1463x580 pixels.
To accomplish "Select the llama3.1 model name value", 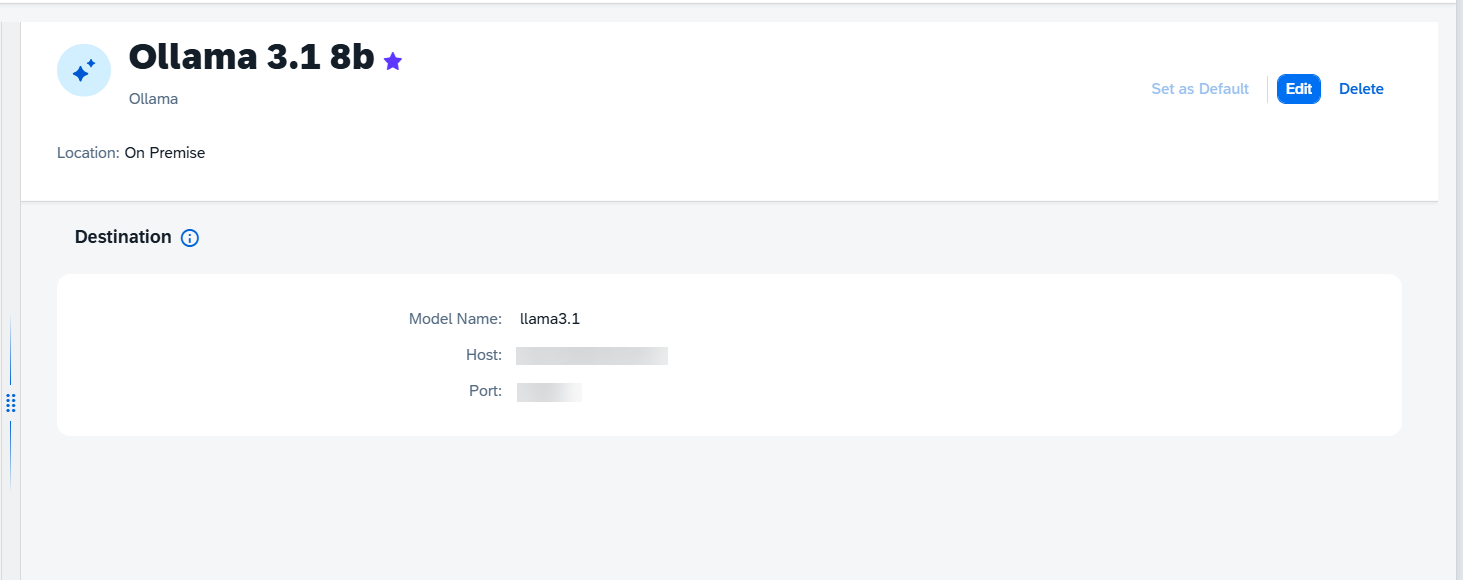I will coord(550,319).
